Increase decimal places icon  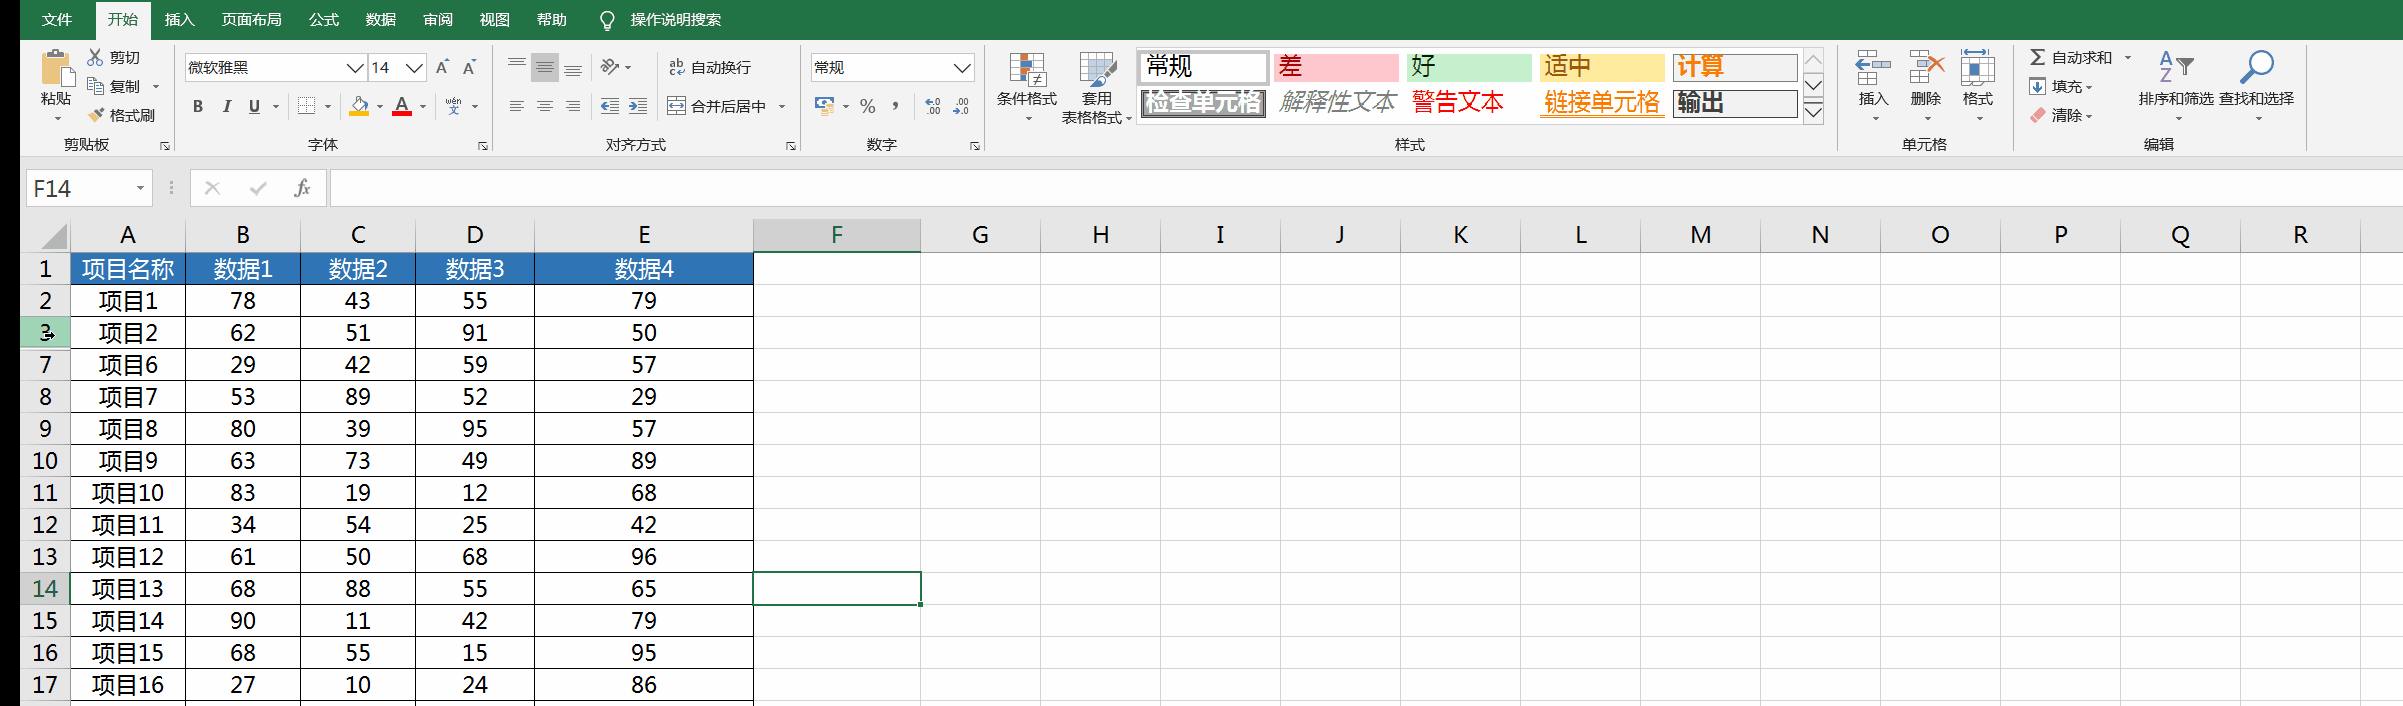point(933,106)
